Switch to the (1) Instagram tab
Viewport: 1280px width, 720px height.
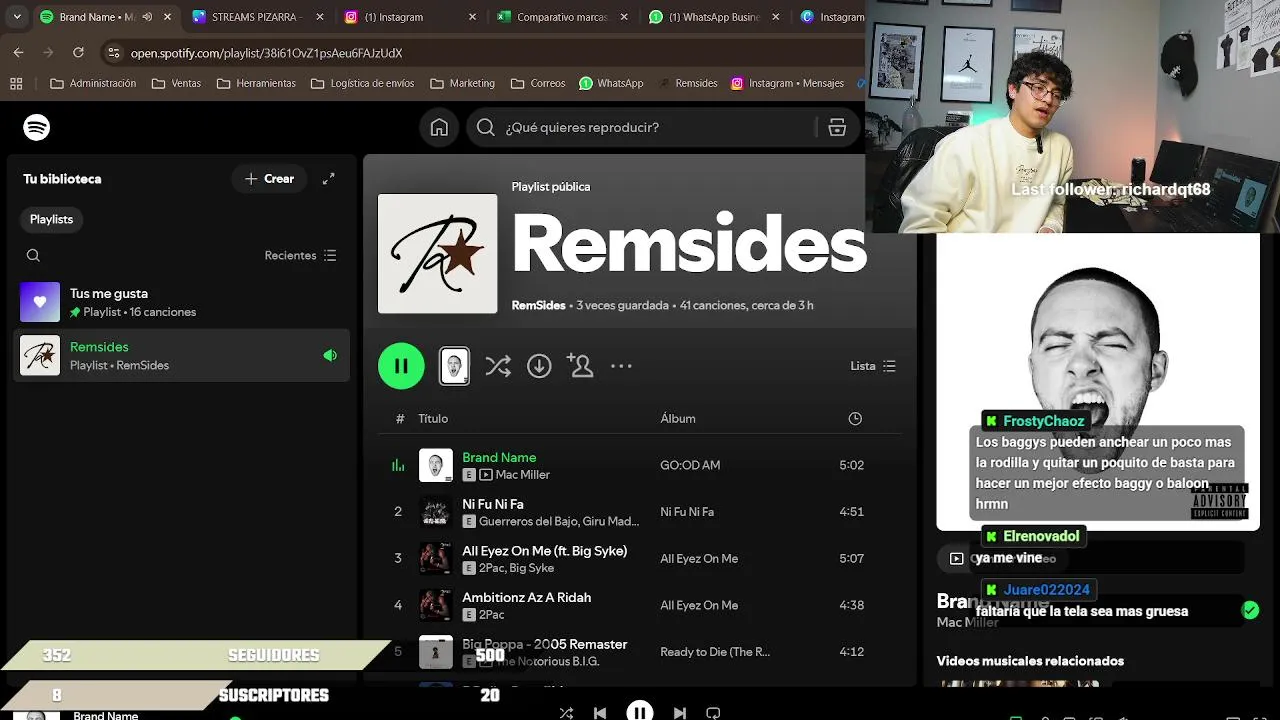407,17
